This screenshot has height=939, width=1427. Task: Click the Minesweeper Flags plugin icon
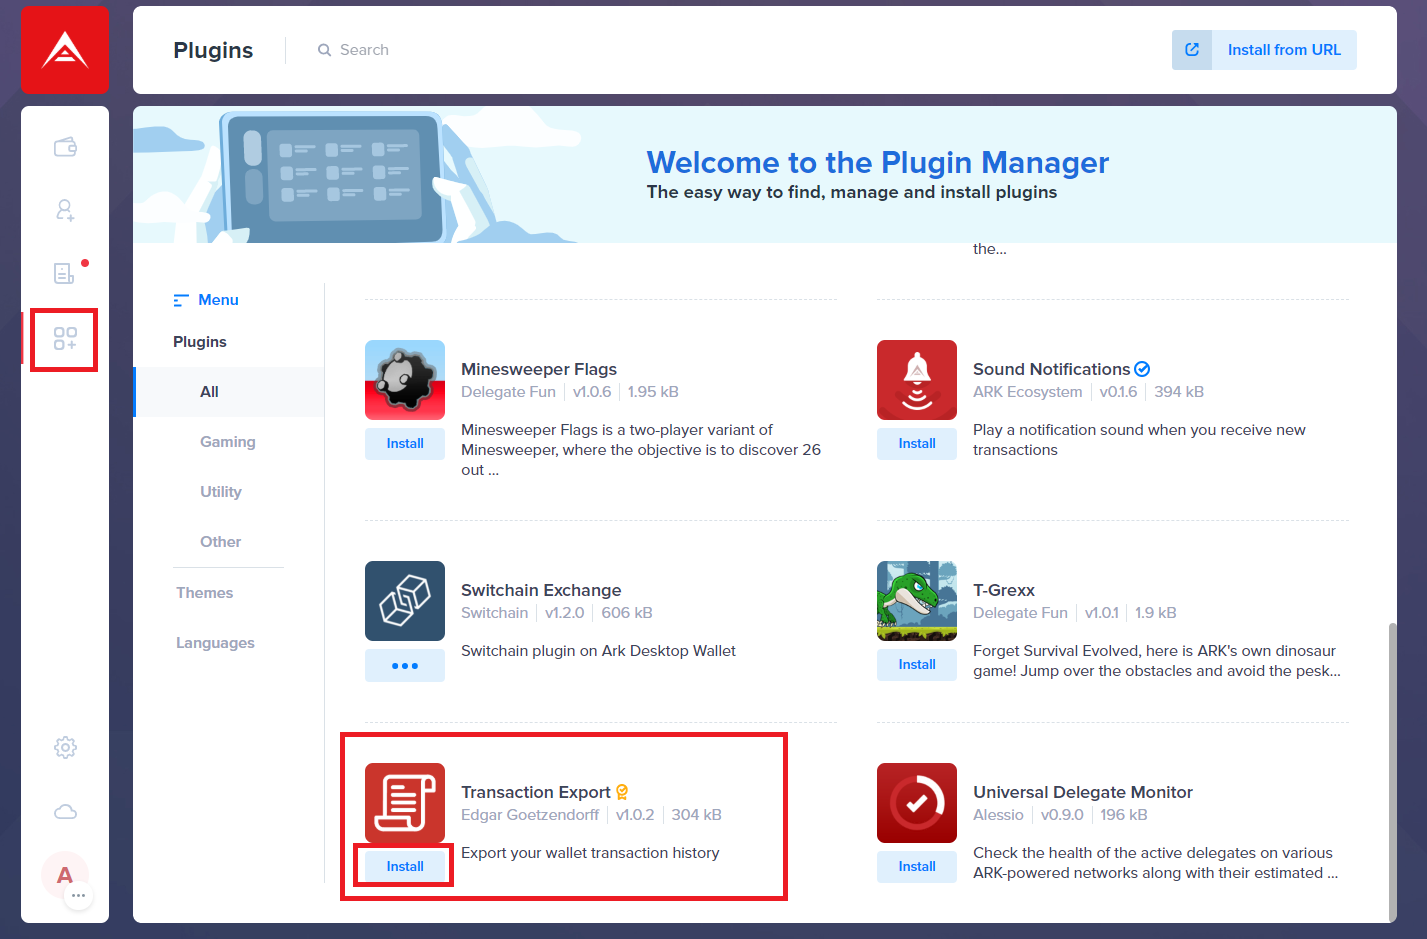(405, 380)
